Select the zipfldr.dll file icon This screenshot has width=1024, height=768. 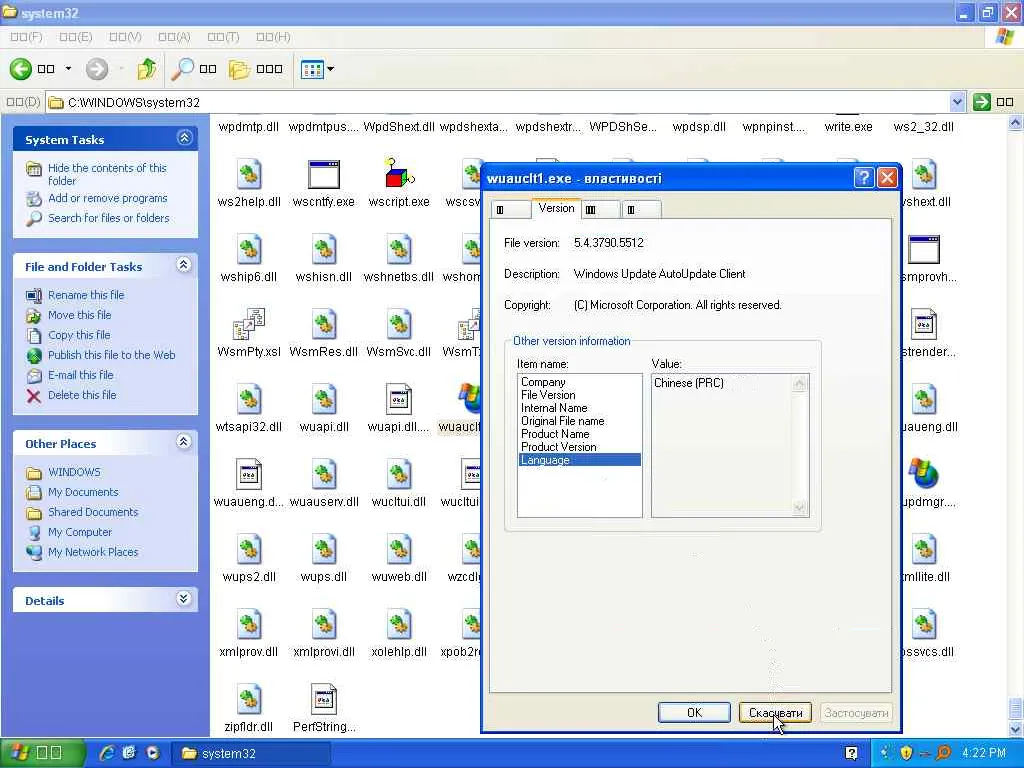click(x=249, y=700)
